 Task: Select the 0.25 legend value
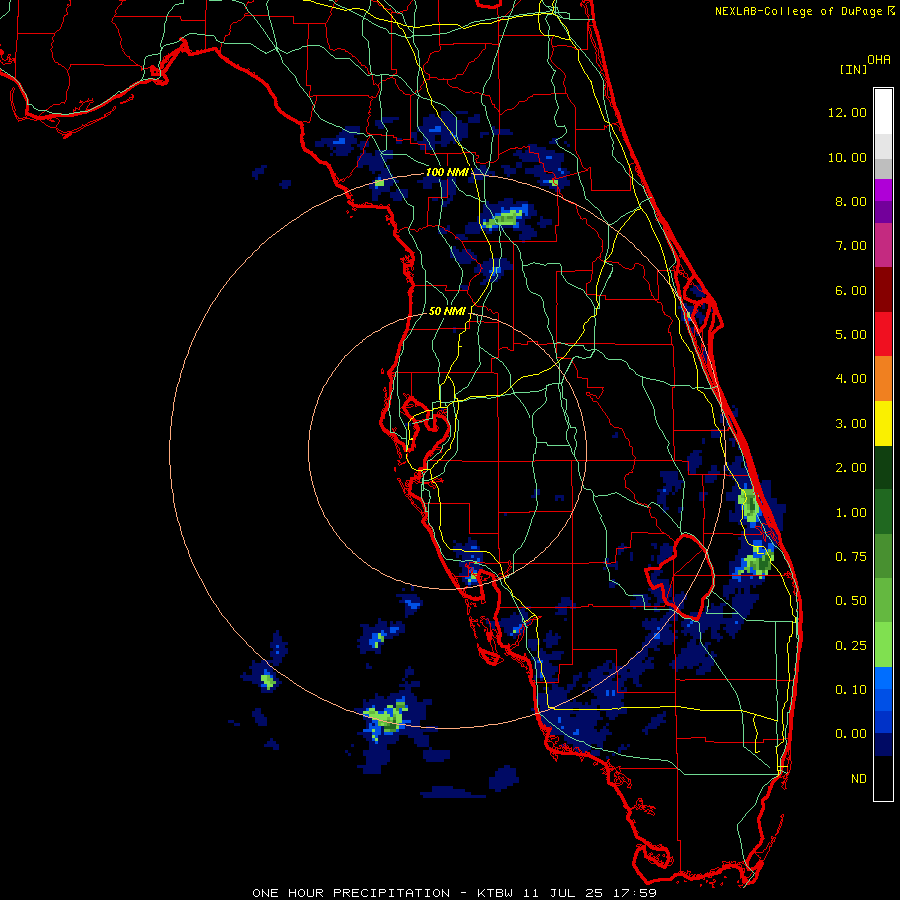[x=851, y=646]
